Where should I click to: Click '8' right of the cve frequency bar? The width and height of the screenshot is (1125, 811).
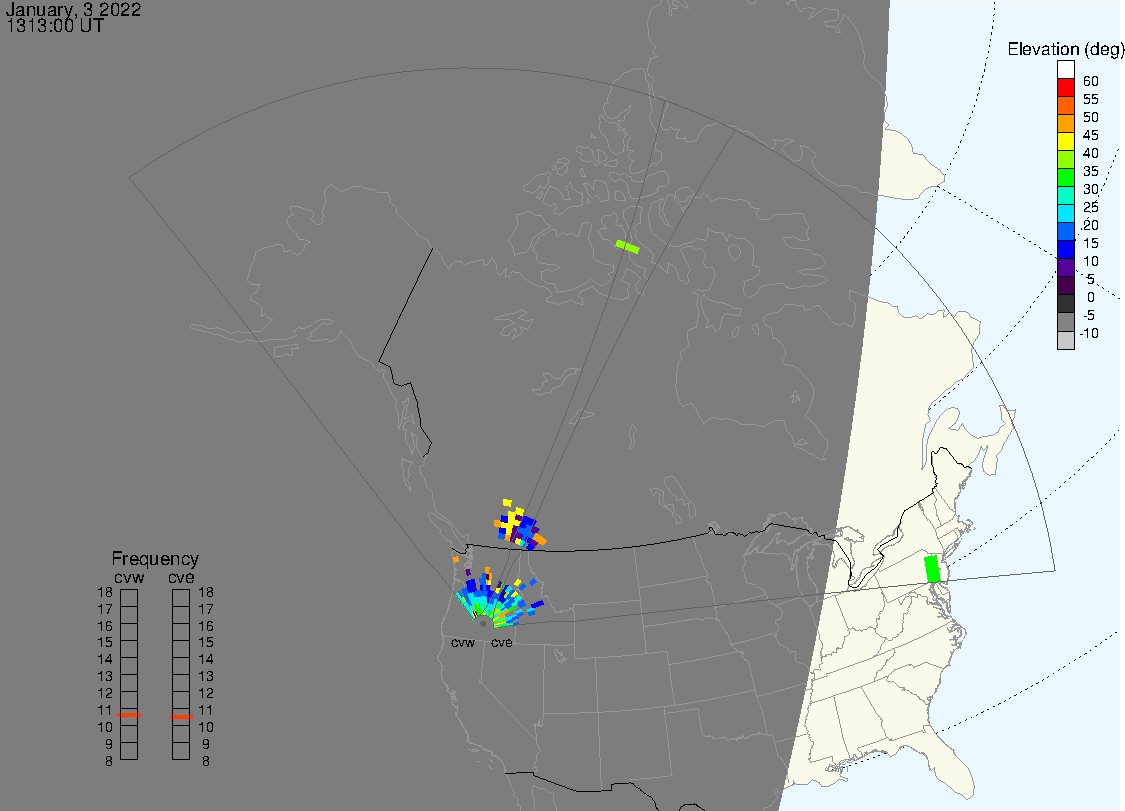[206, 761]
